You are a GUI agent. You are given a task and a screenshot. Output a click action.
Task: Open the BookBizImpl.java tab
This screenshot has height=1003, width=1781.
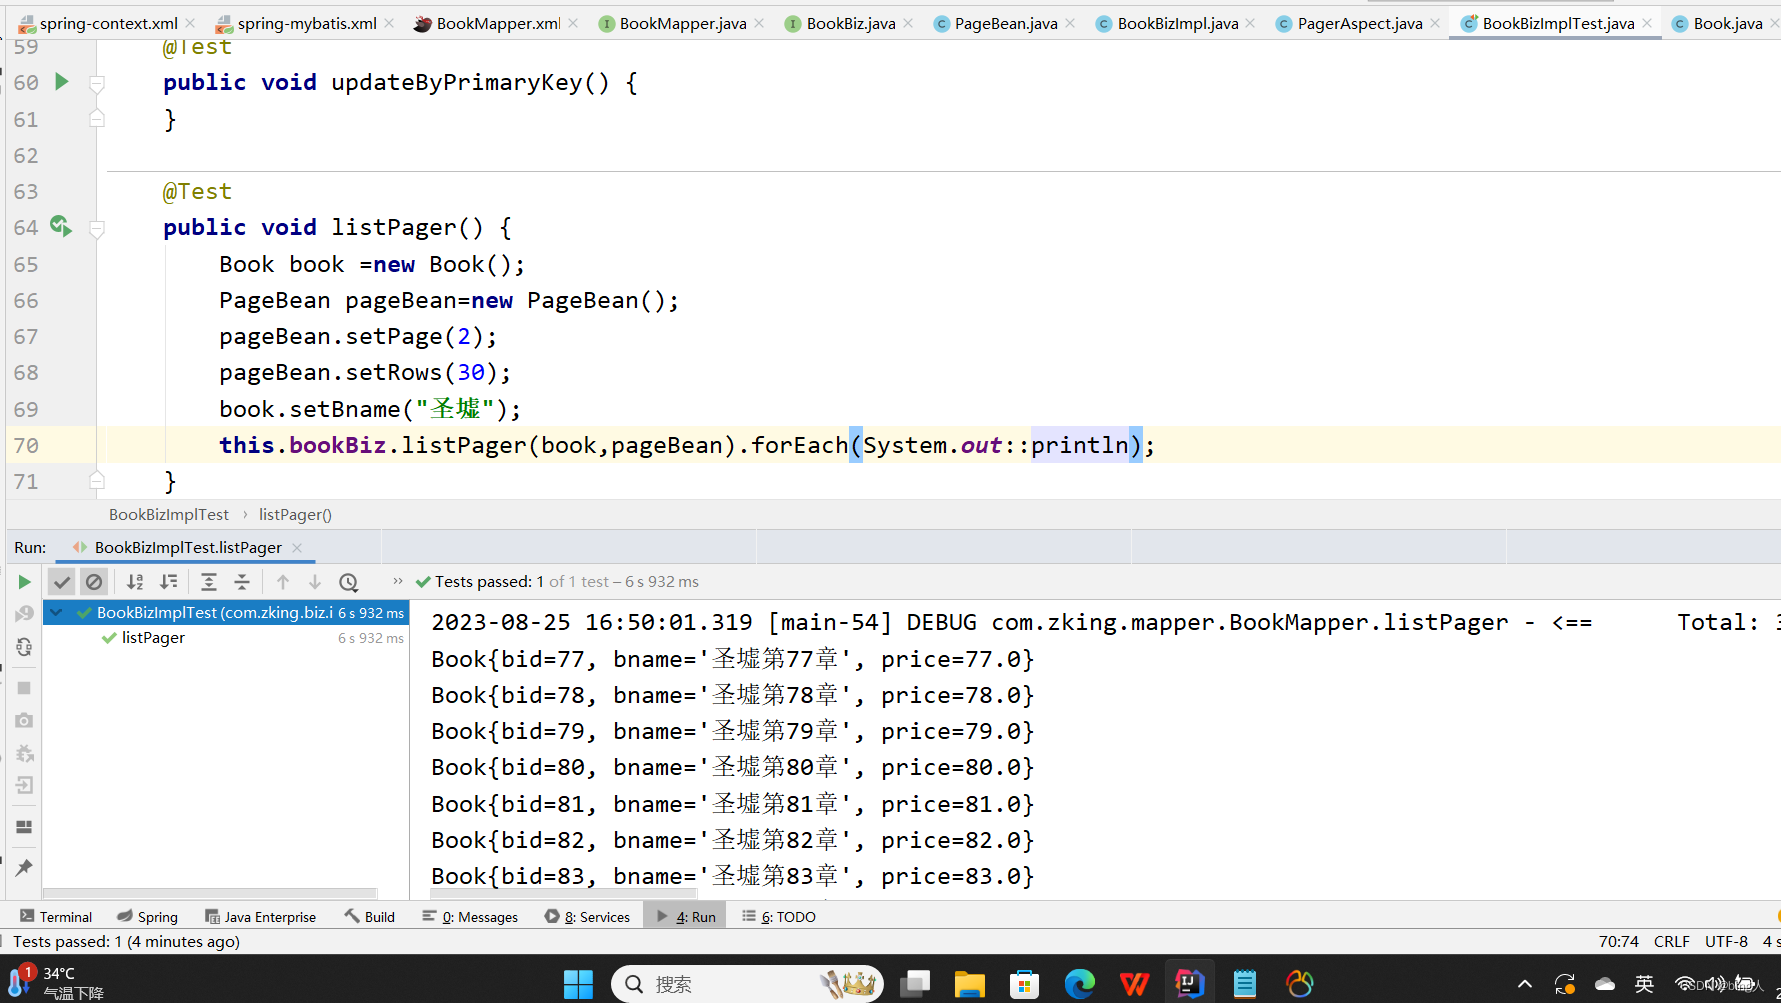[x=1177, y=23]
